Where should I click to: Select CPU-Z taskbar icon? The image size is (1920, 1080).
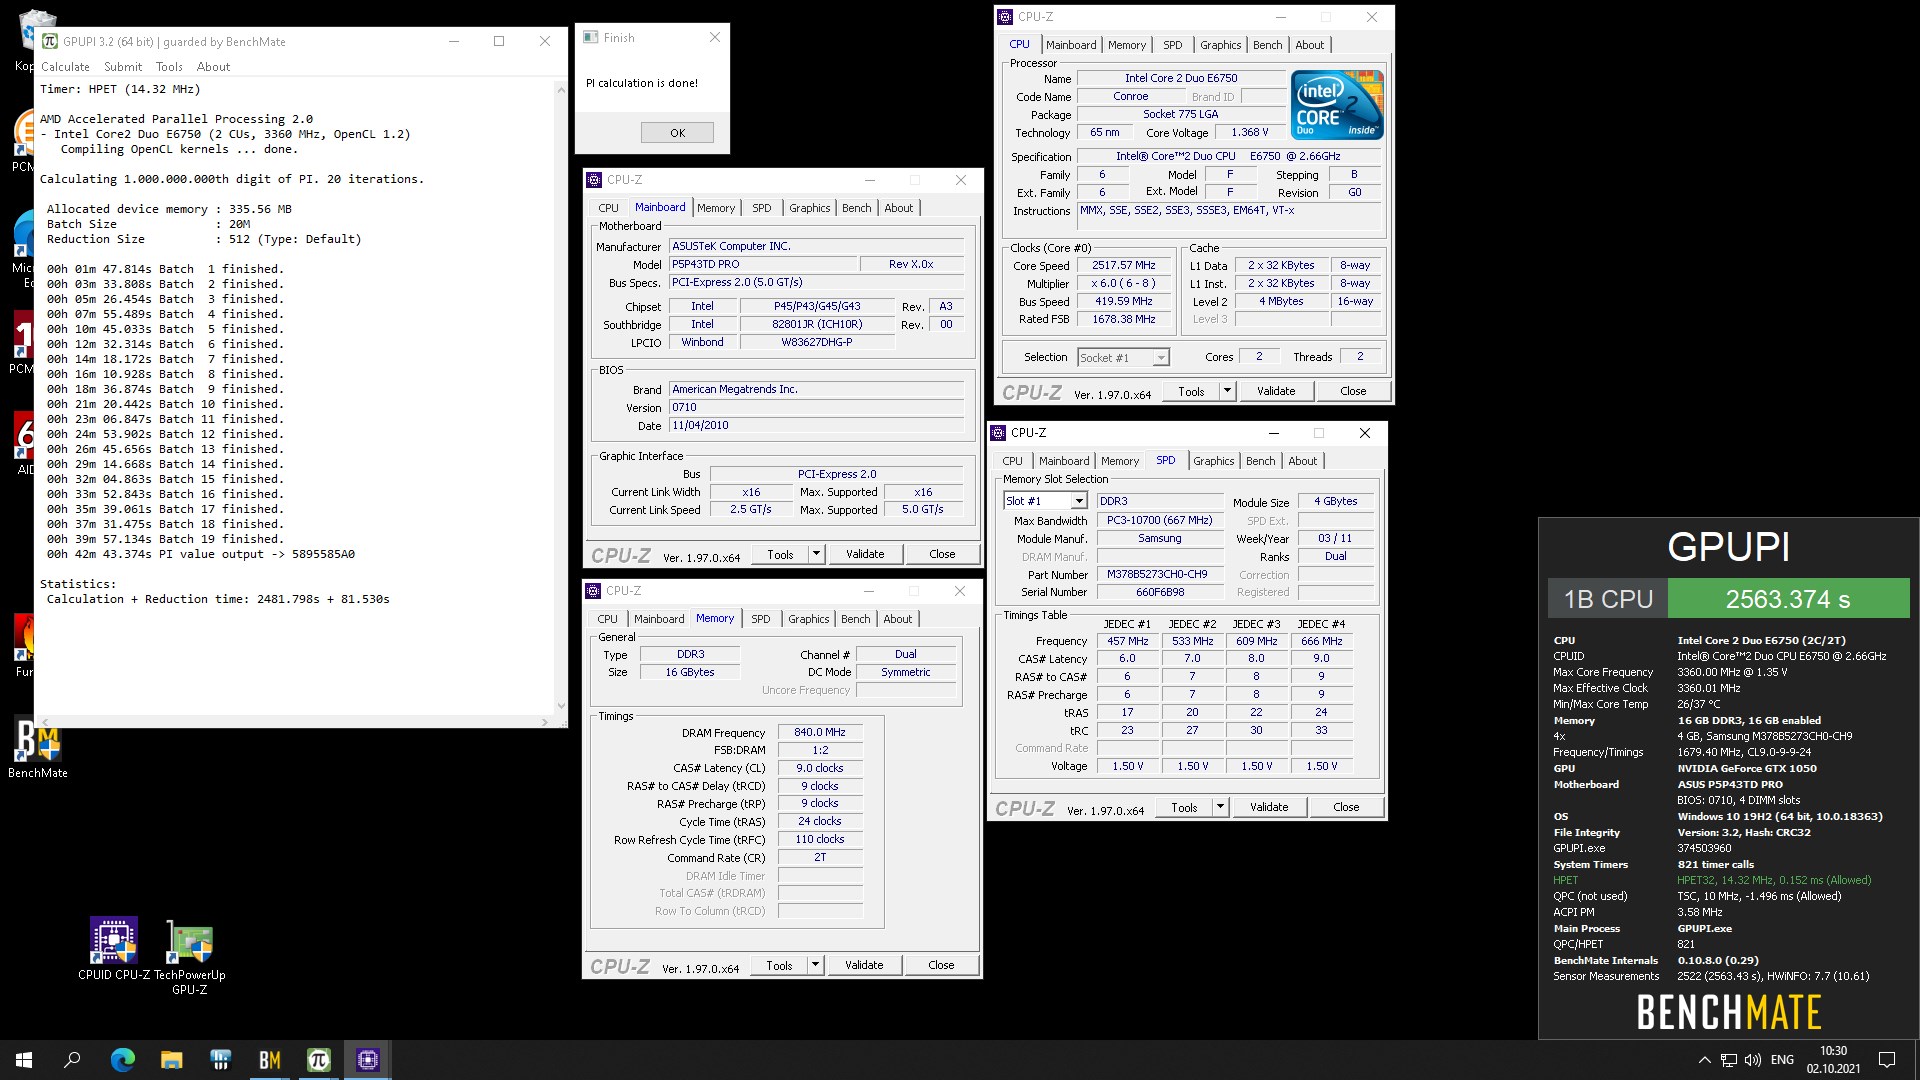(367, 1060)
